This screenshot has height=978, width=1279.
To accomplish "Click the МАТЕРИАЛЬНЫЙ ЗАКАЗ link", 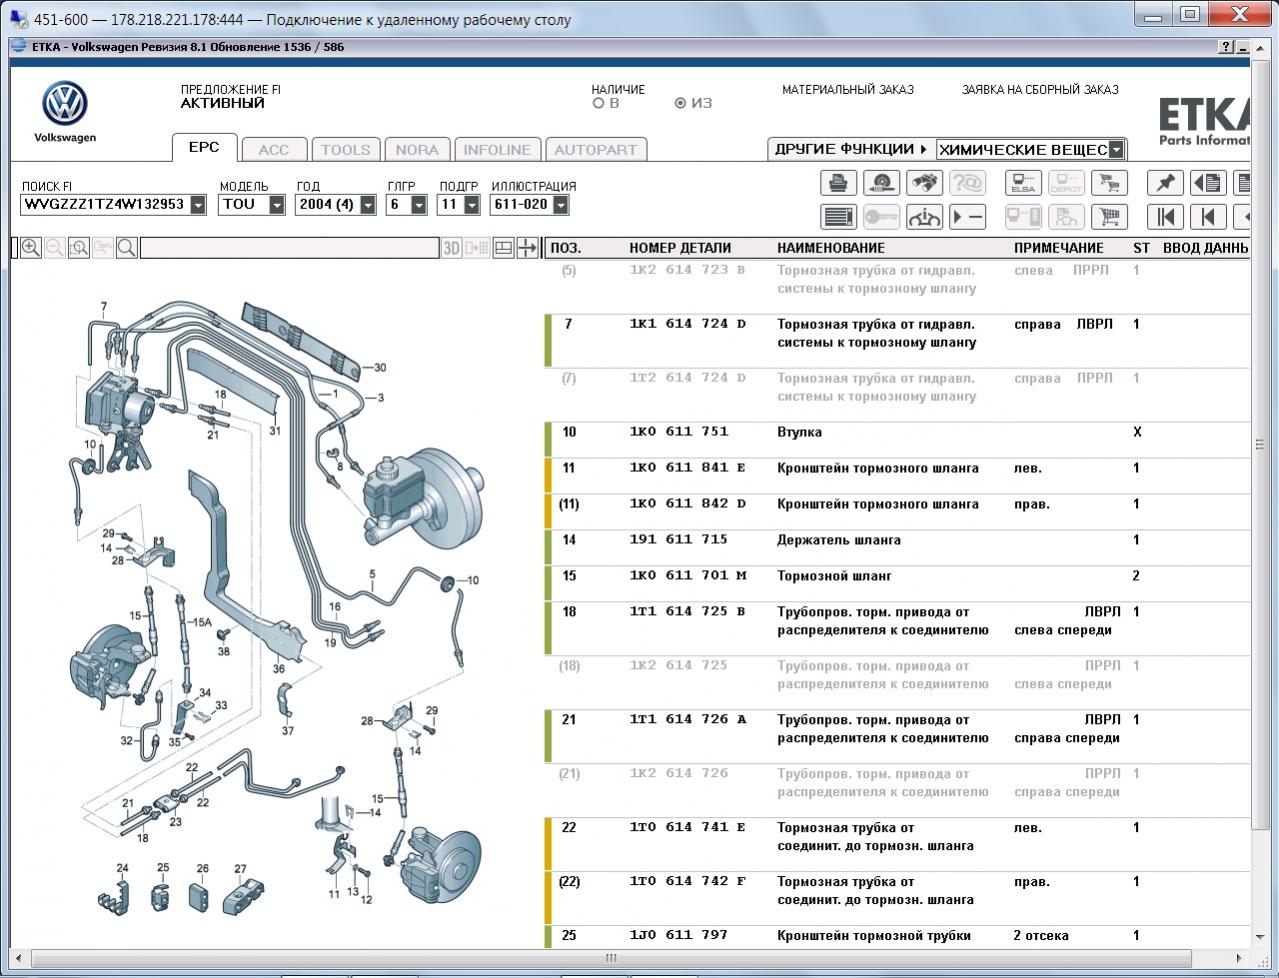I will coord(848,90).
